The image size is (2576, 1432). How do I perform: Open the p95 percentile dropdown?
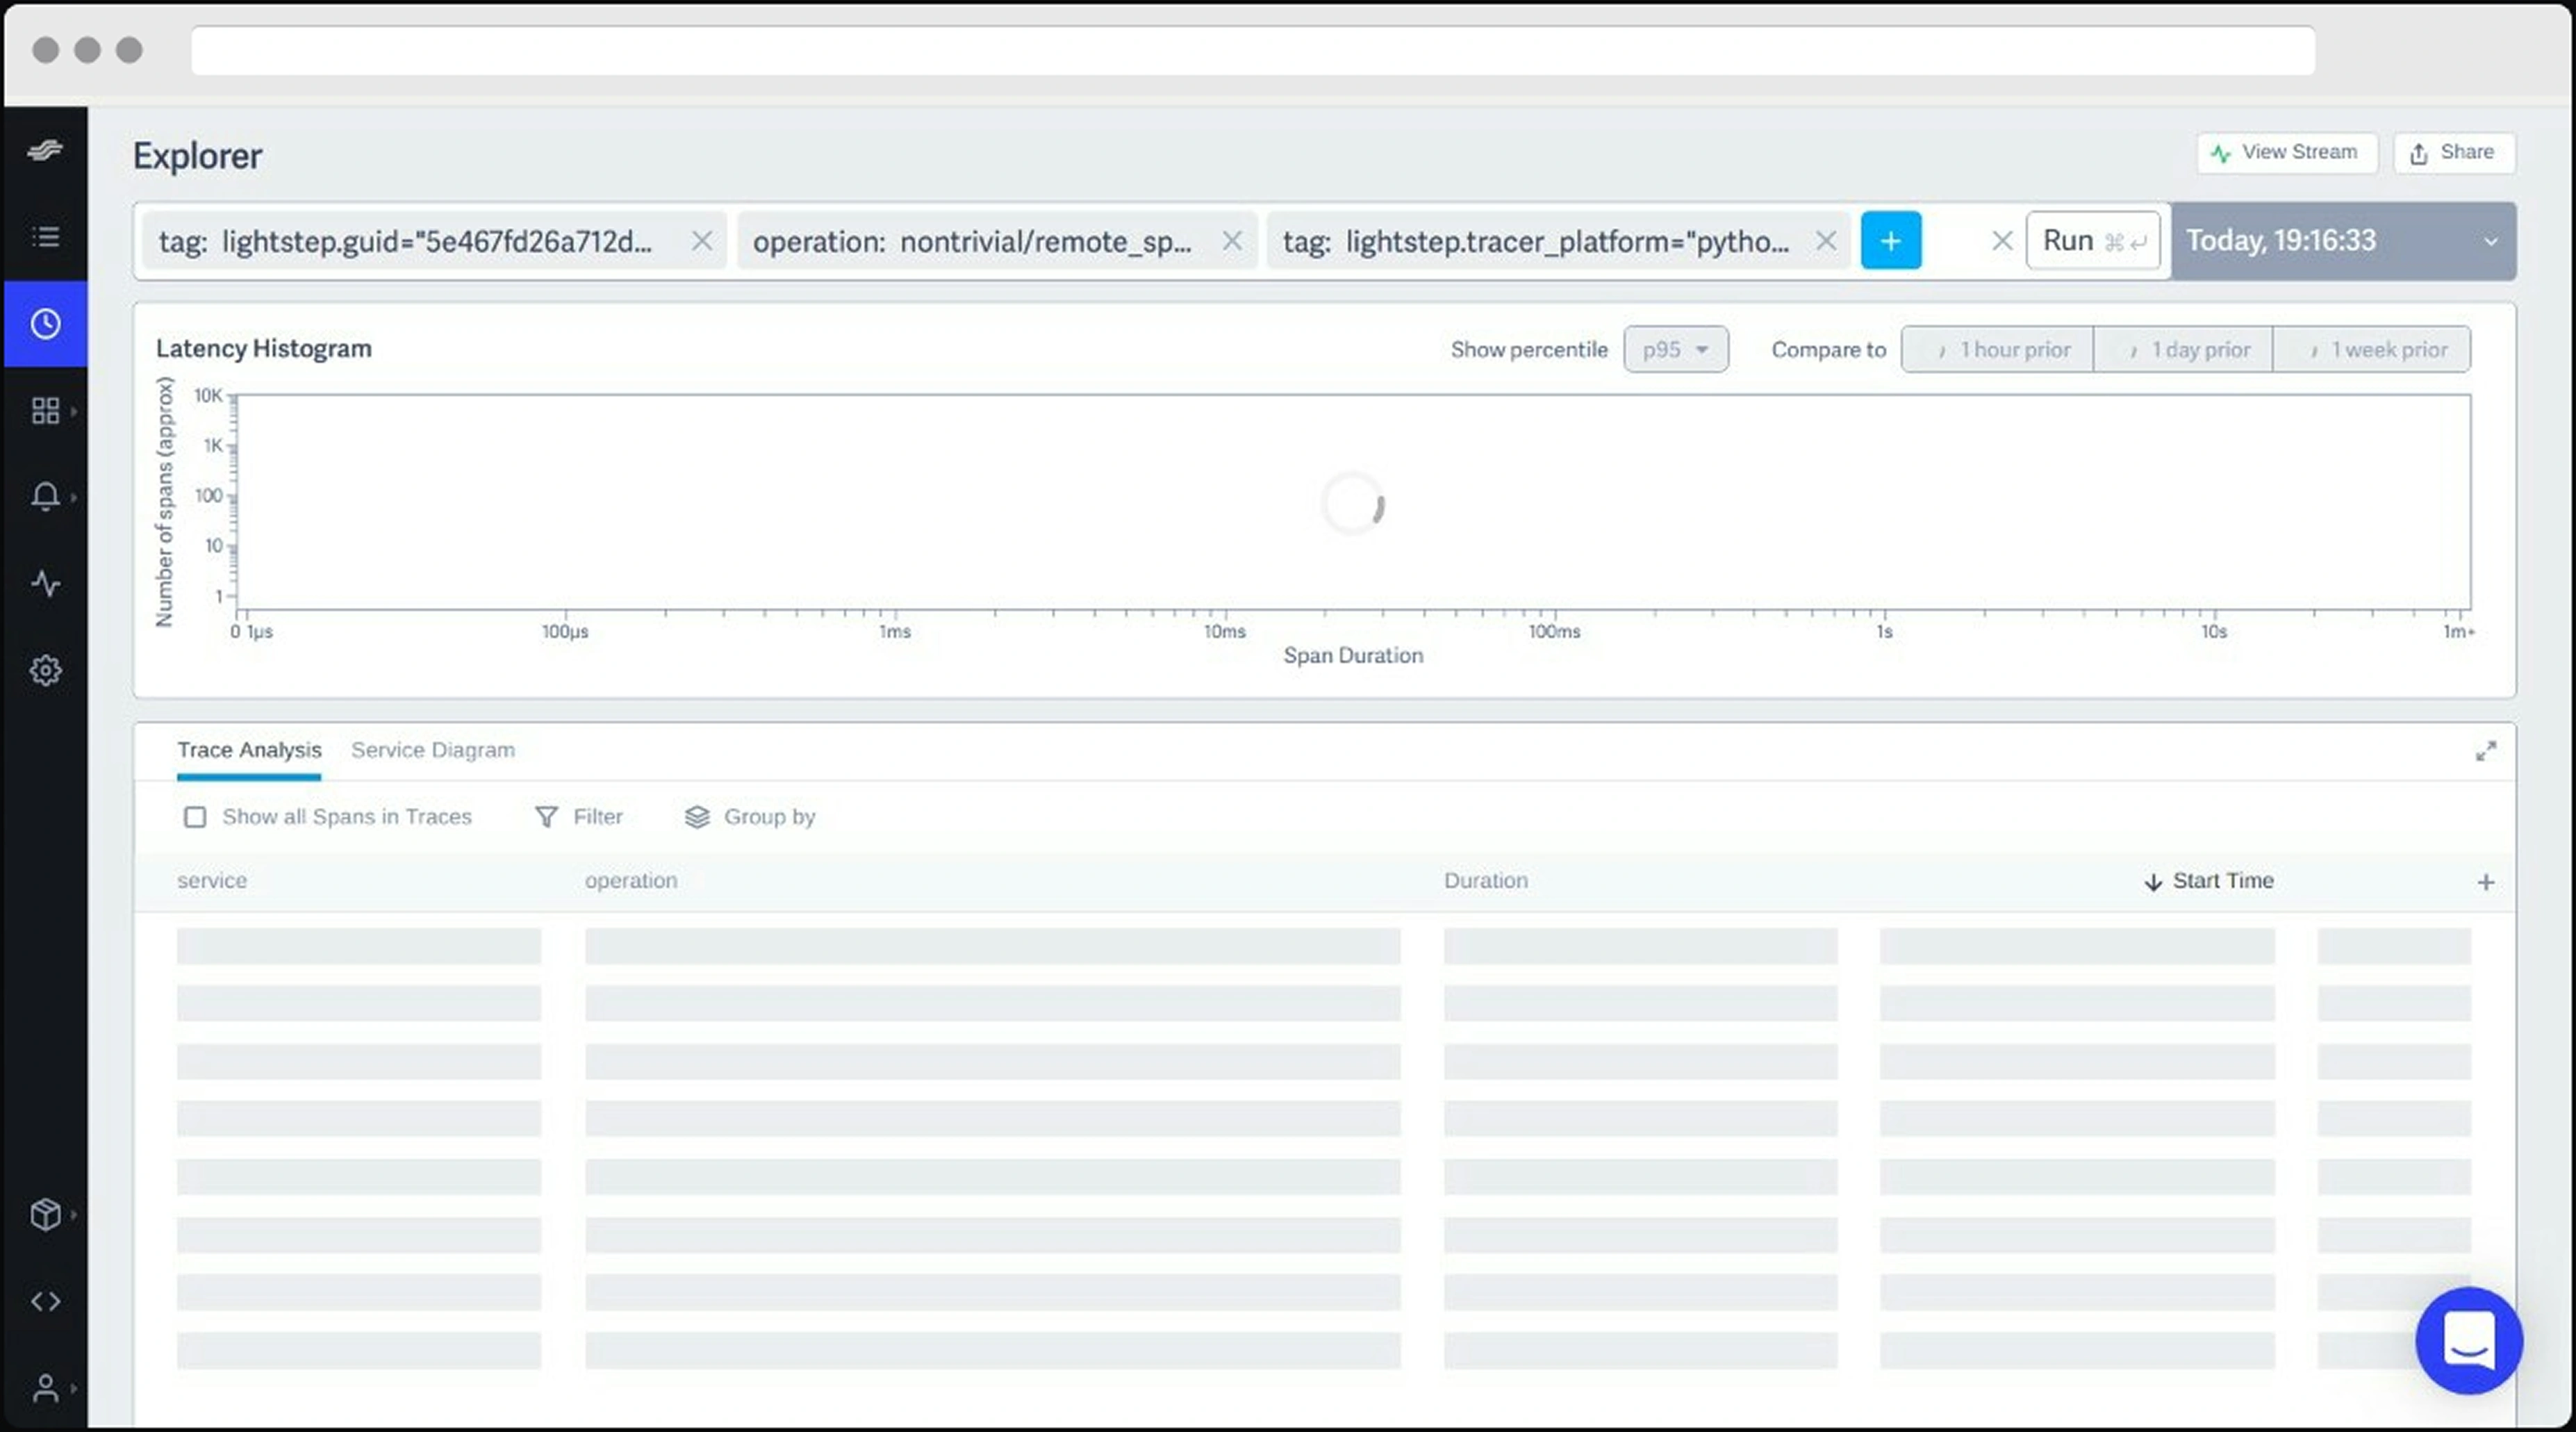tap(1675, 350)
